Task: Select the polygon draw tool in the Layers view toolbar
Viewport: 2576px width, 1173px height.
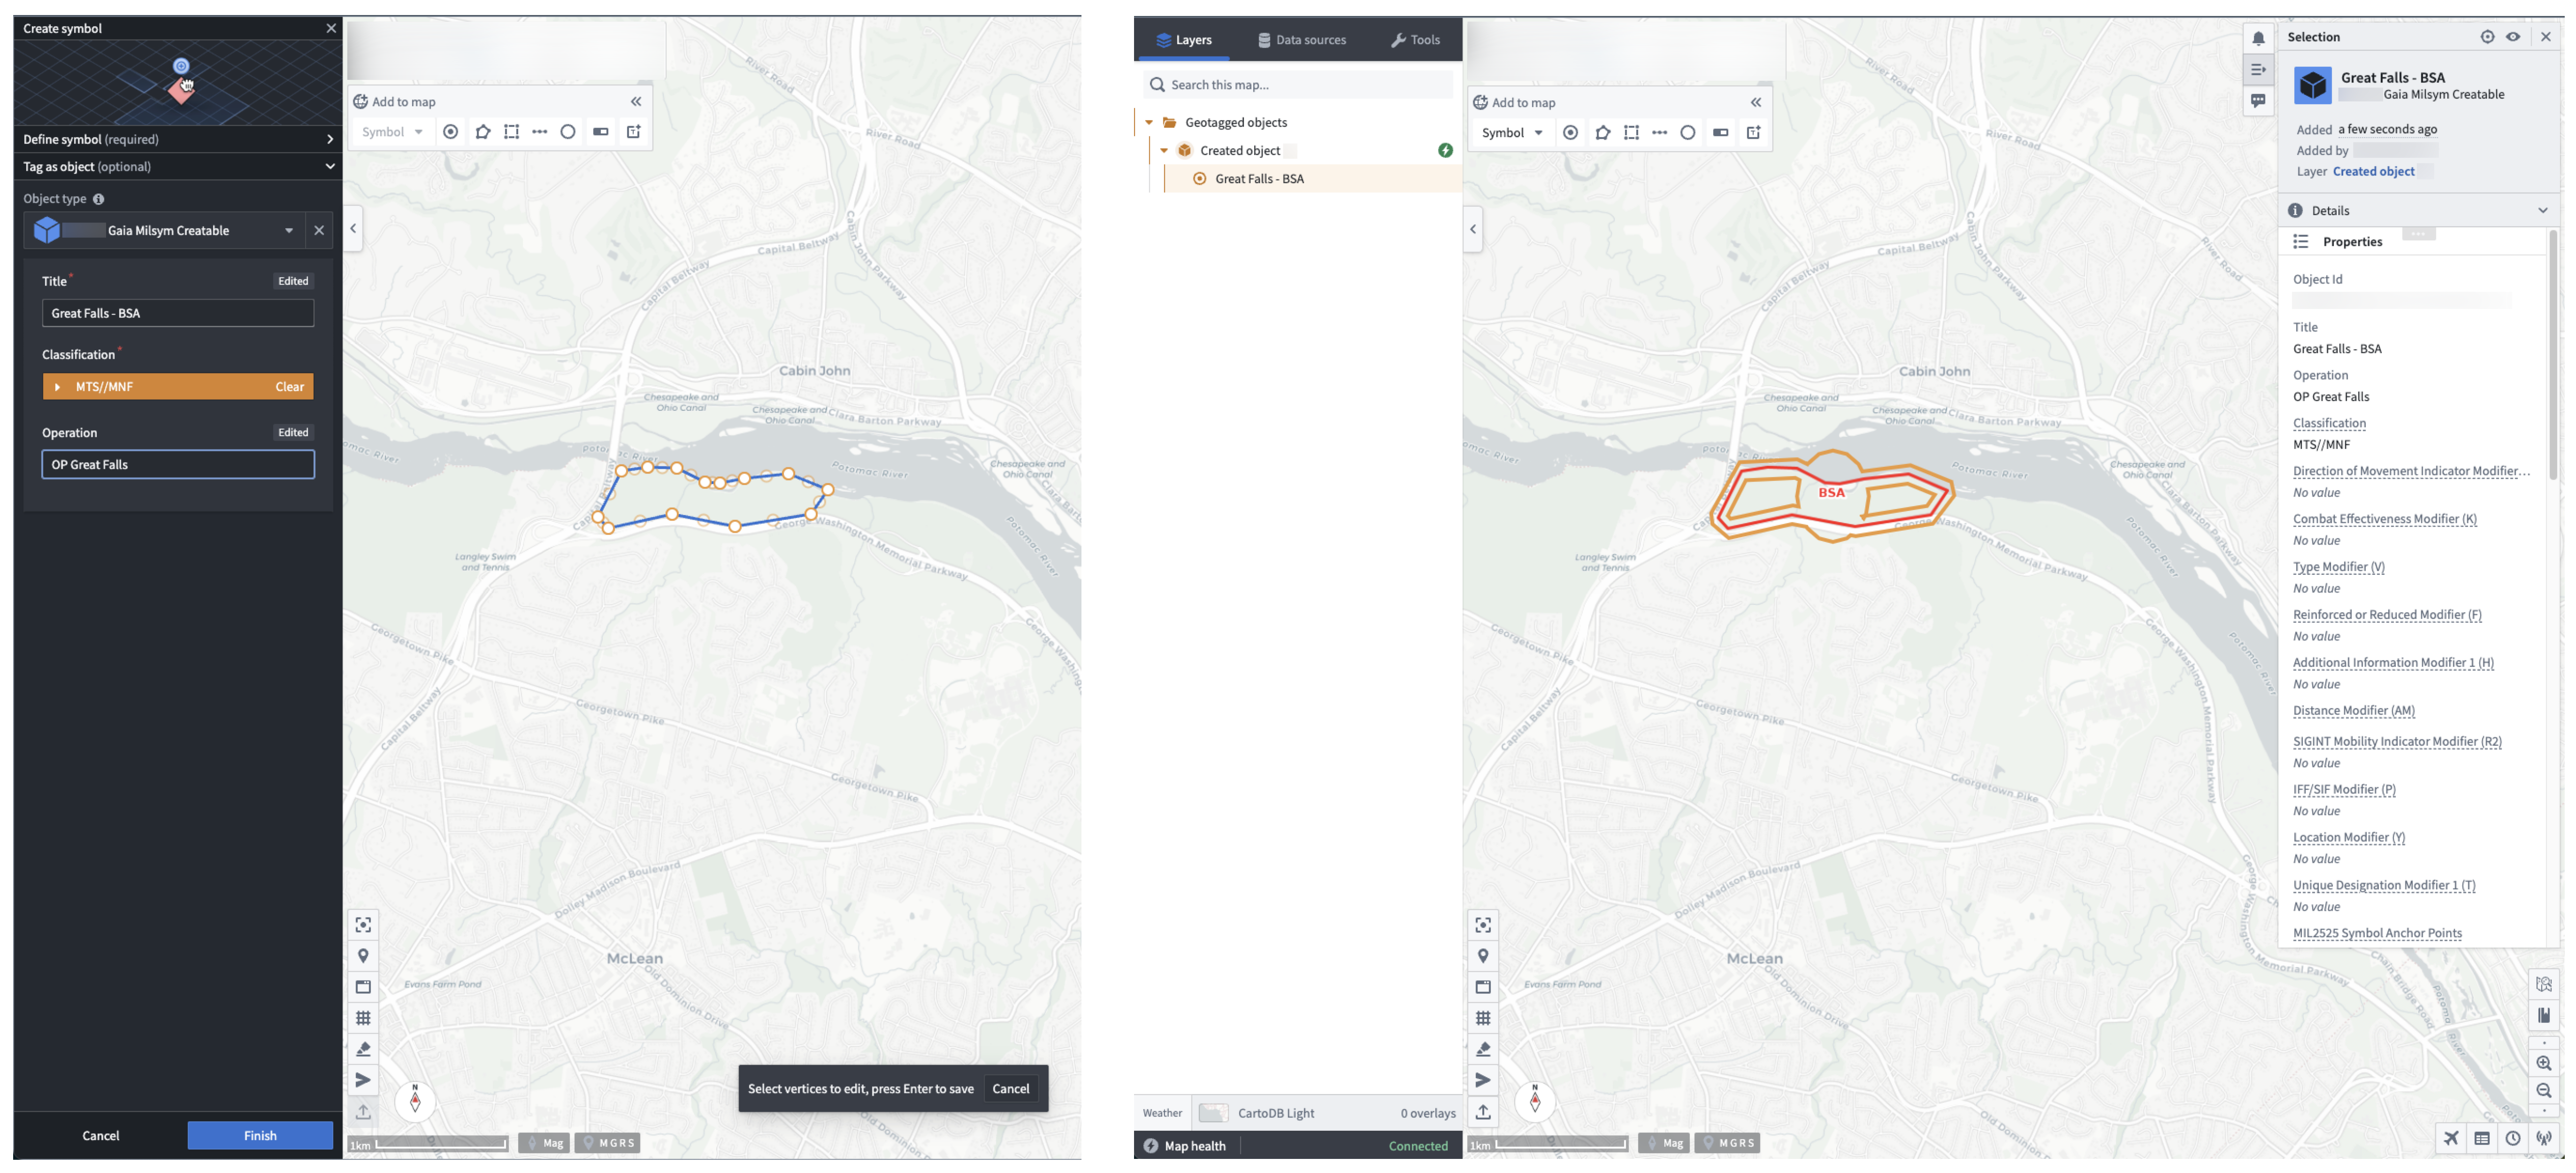Action: [1602, 132]
